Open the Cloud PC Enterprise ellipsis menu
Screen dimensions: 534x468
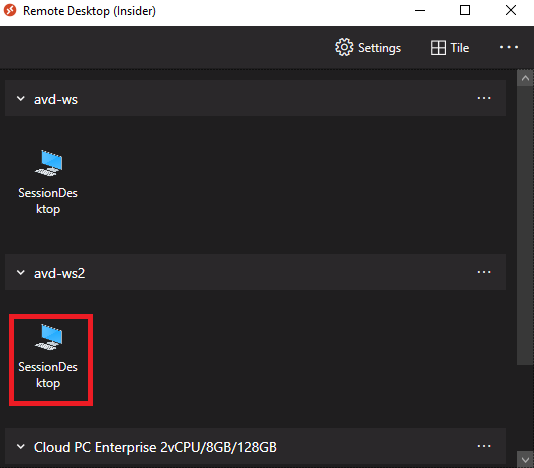(484, 446)
